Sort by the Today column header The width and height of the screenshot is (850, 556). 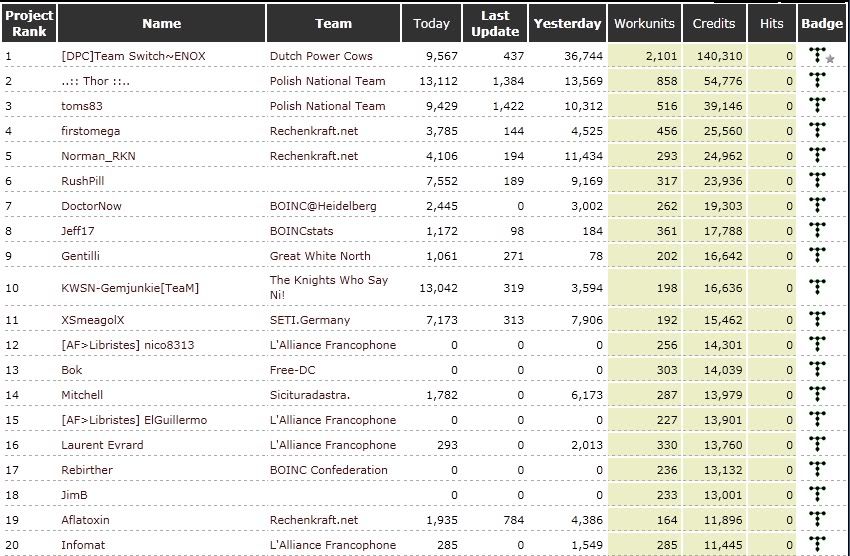[x=432, y=23]
